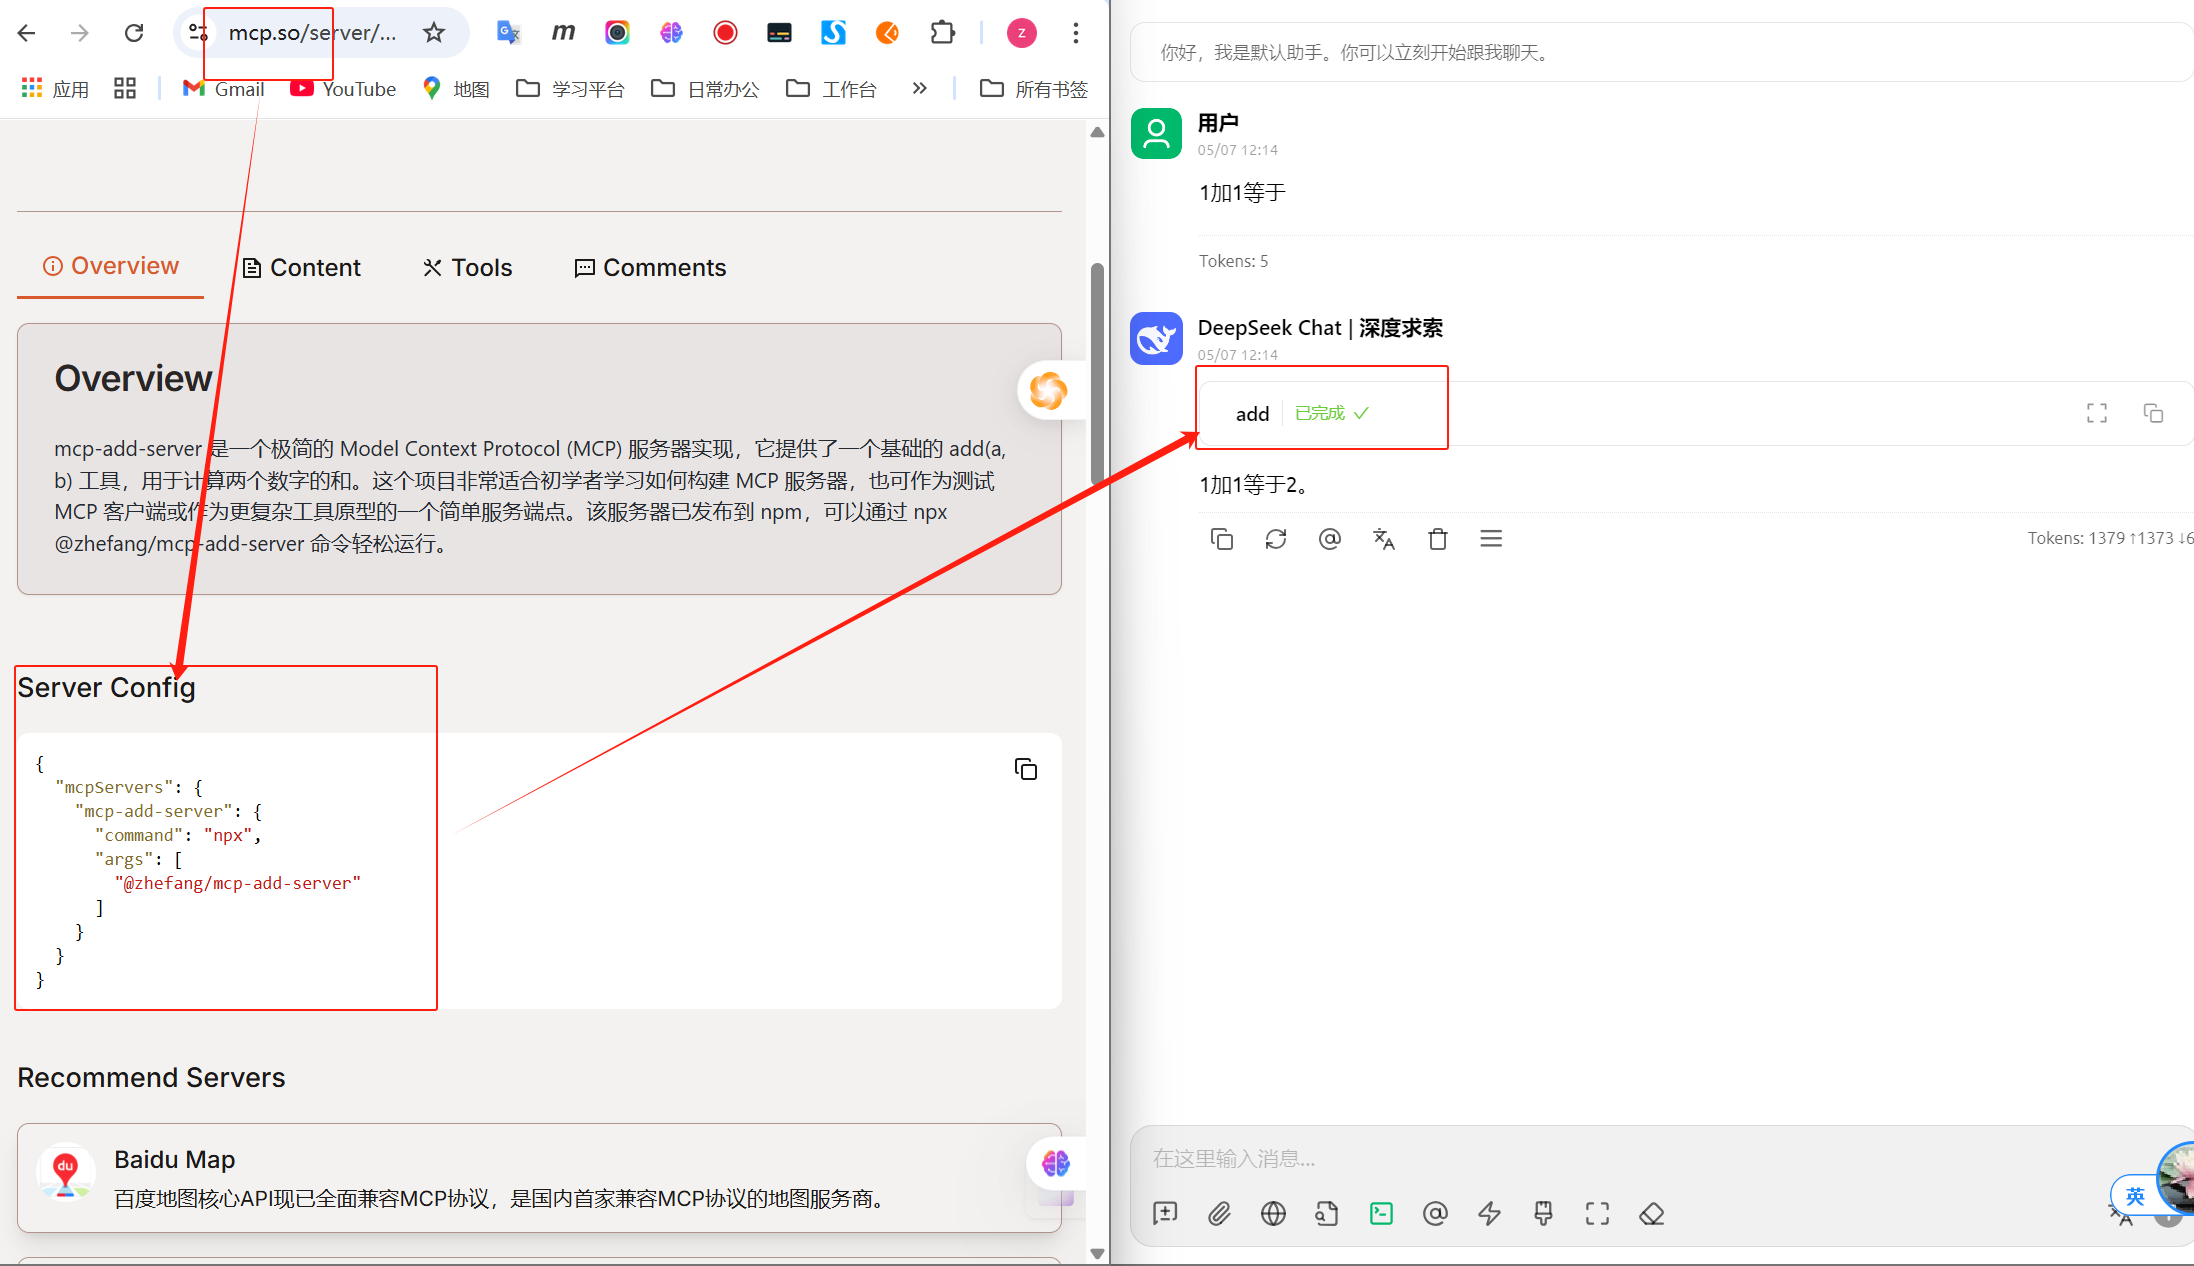The height and width of the screenshot is (1266, 2194).
Task: Click the eraser clear context icon
Action: pos(1651,1214)
